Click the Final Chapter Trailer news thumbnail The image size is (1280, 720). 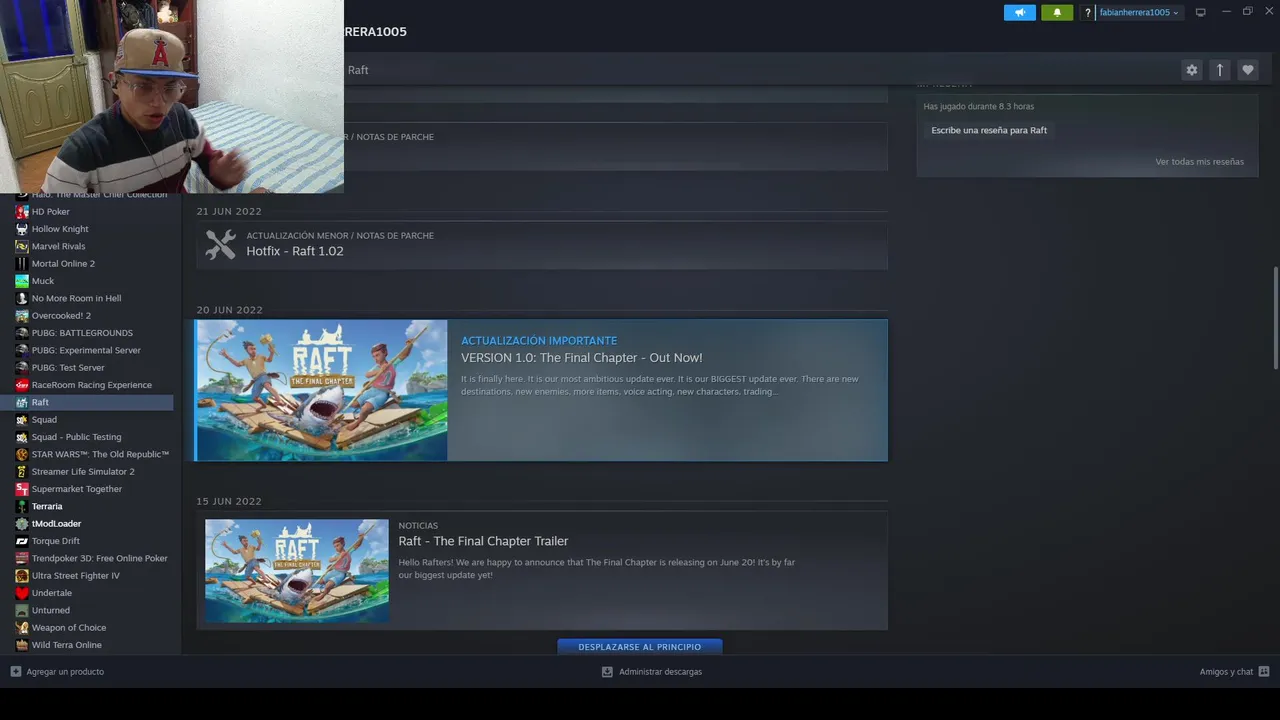297,571
